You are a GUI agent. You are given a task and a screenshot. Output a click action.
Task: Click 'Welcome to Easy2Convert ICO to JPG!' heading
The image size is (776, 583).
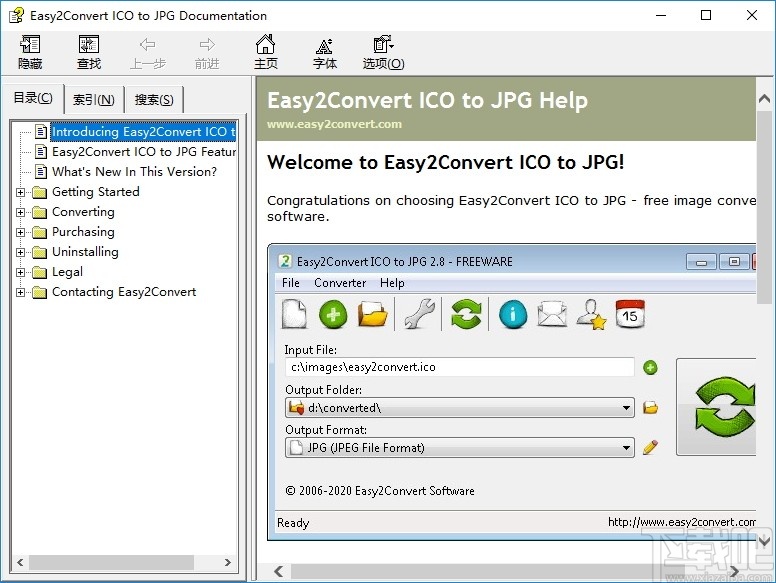coord(445,162)
